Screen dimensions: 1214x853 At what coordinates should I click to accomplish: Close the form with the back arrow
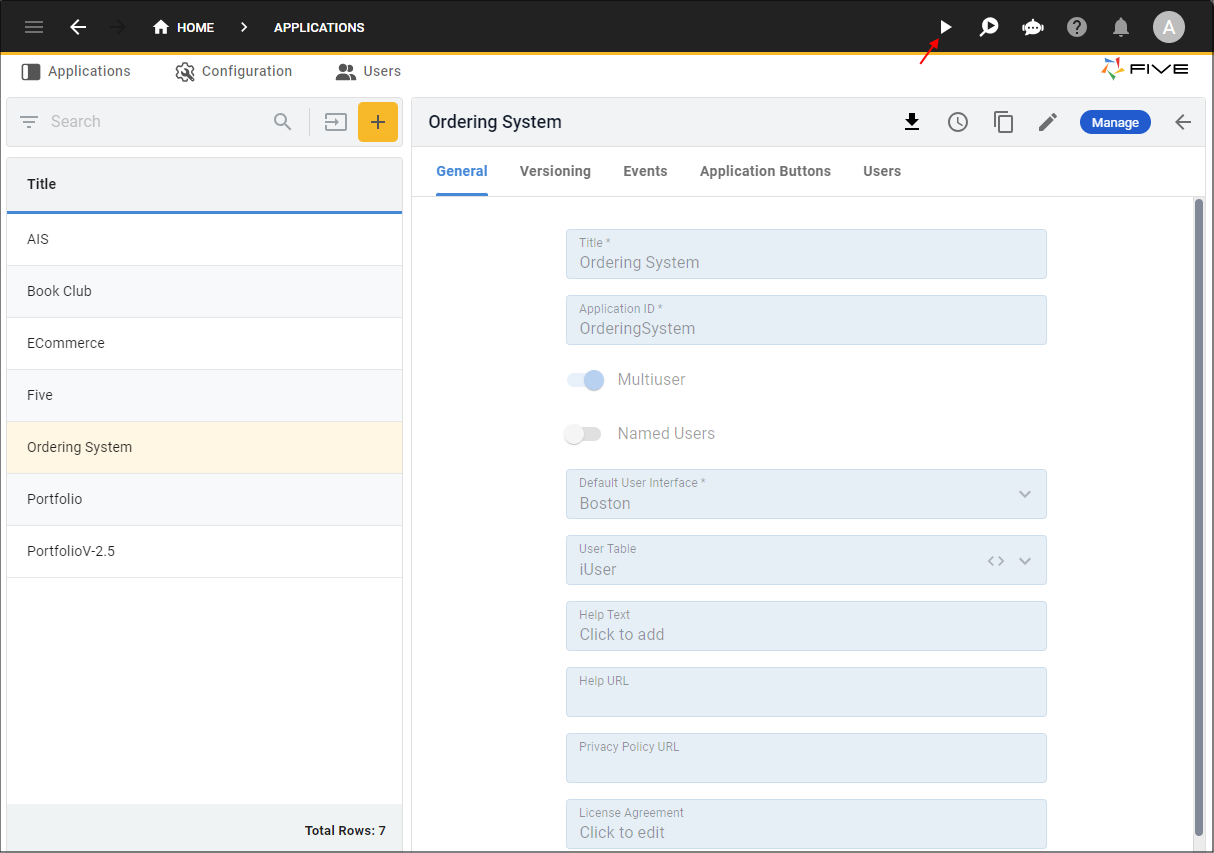[x=1183, y=122]
